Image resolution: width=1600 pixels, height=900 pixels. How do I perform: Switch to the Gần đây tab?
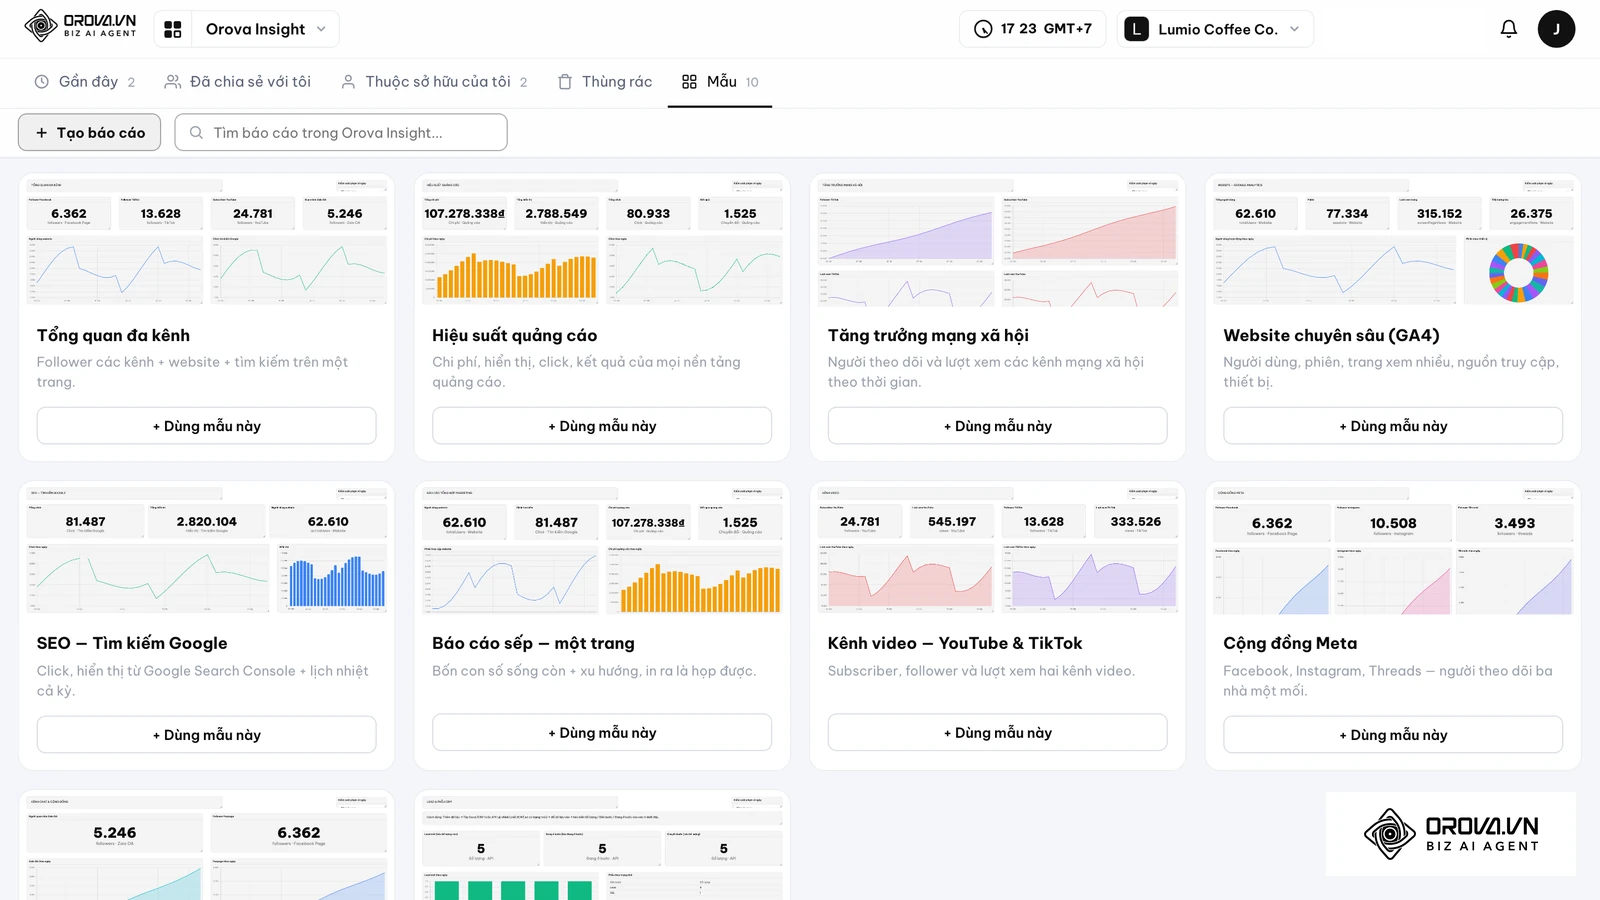[85, 82]
